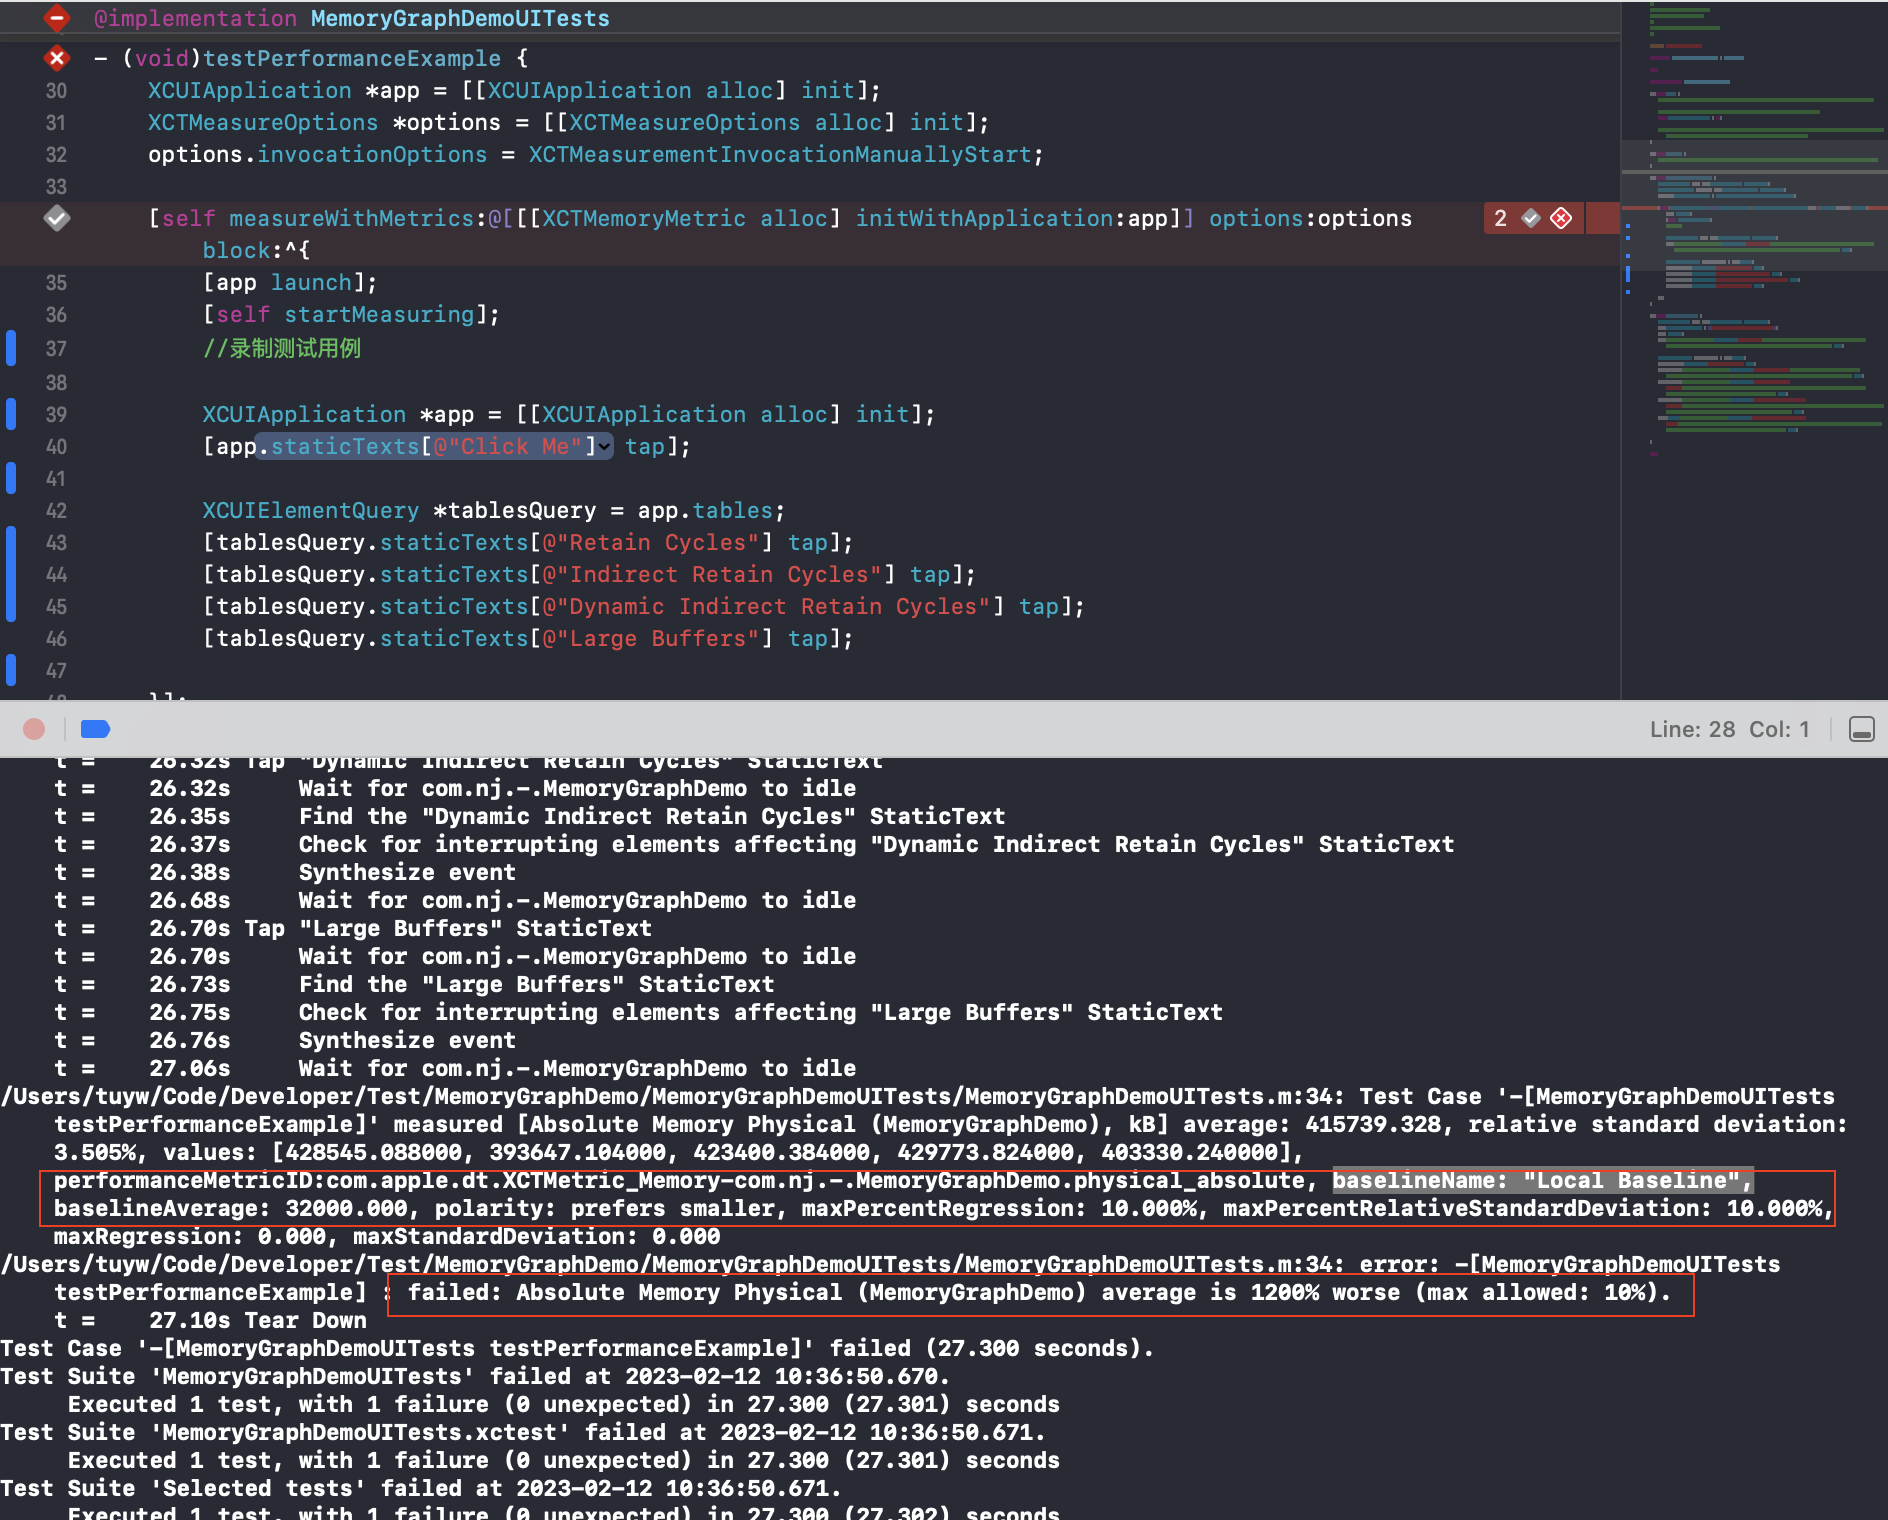
Task: Click the issue count 2 in badge
Action: pos(1500,218)
